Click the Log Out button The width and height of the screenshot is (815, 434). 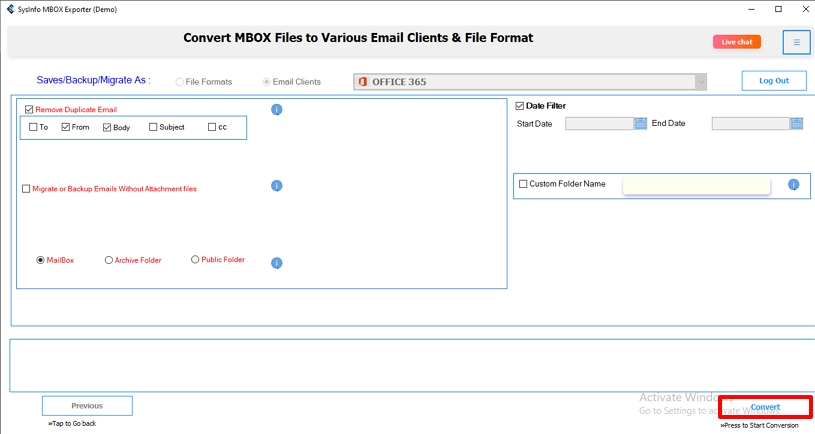point(774,81)
